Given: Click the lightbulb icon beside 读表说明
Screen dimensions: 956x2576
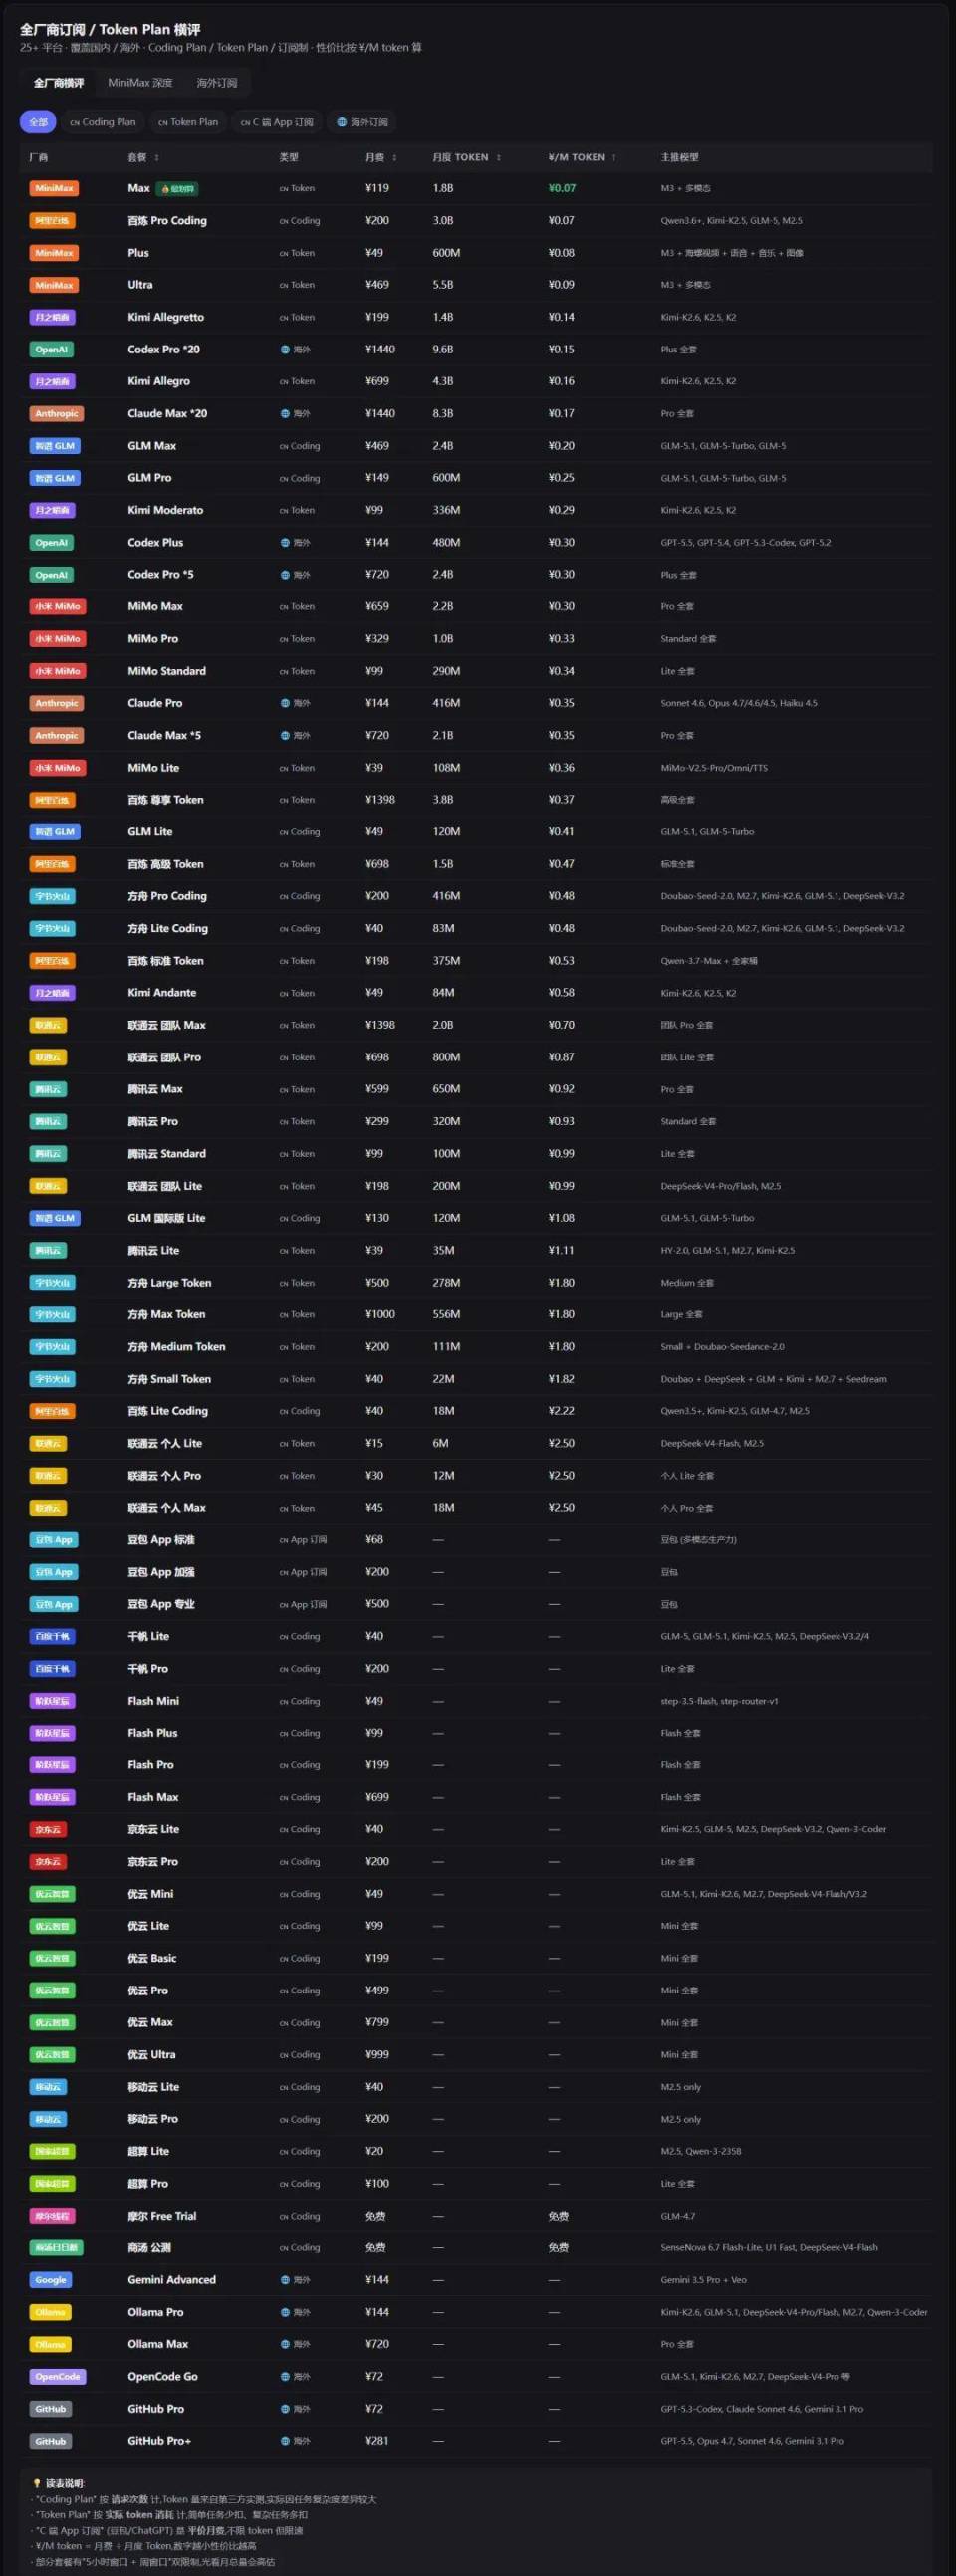Looking at the screenshot, I should [37, 2484].
